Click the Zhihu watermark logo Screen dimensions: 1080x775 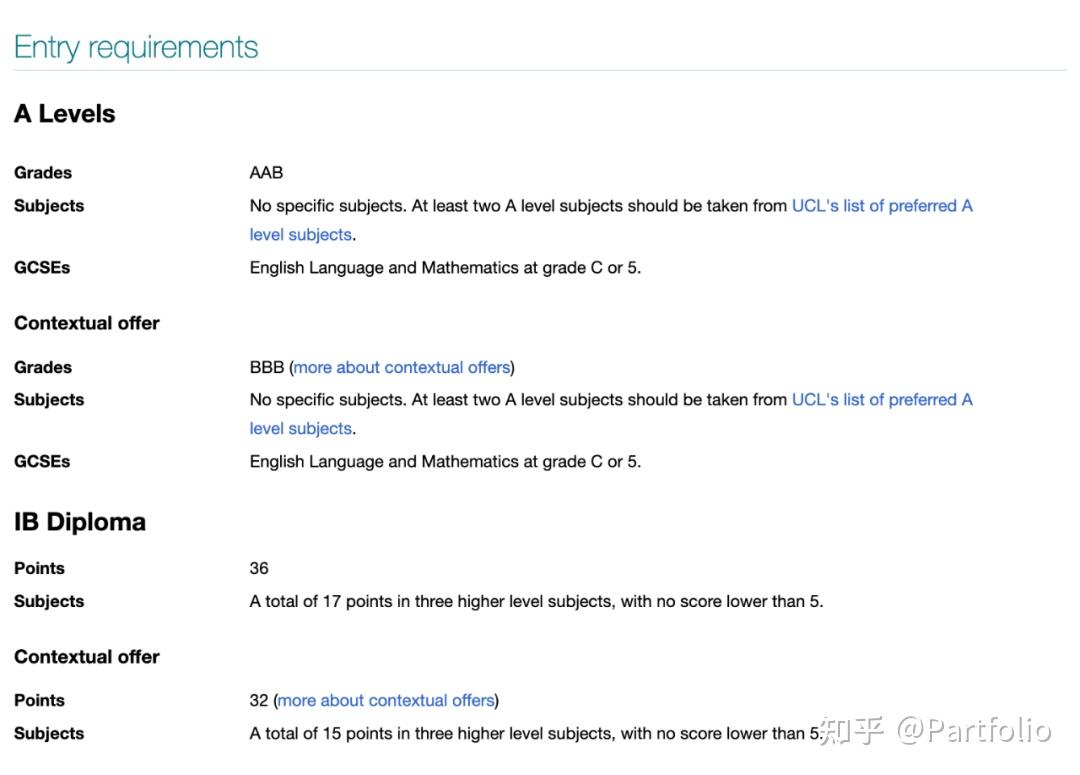(x=851, y=730)
